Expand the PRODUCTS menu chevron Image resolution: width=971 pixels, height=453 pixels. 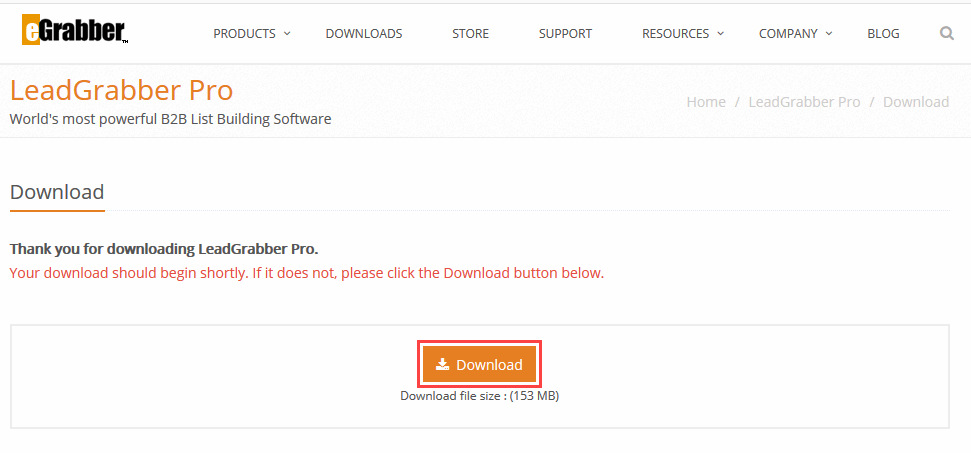(287, 33)
